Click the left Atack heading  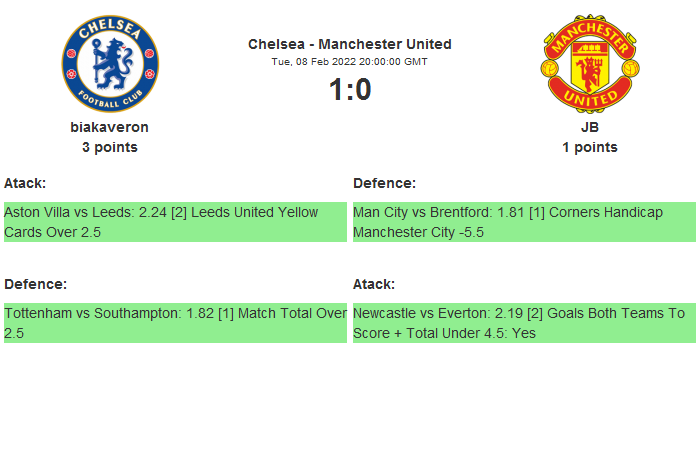coord(25,183)
